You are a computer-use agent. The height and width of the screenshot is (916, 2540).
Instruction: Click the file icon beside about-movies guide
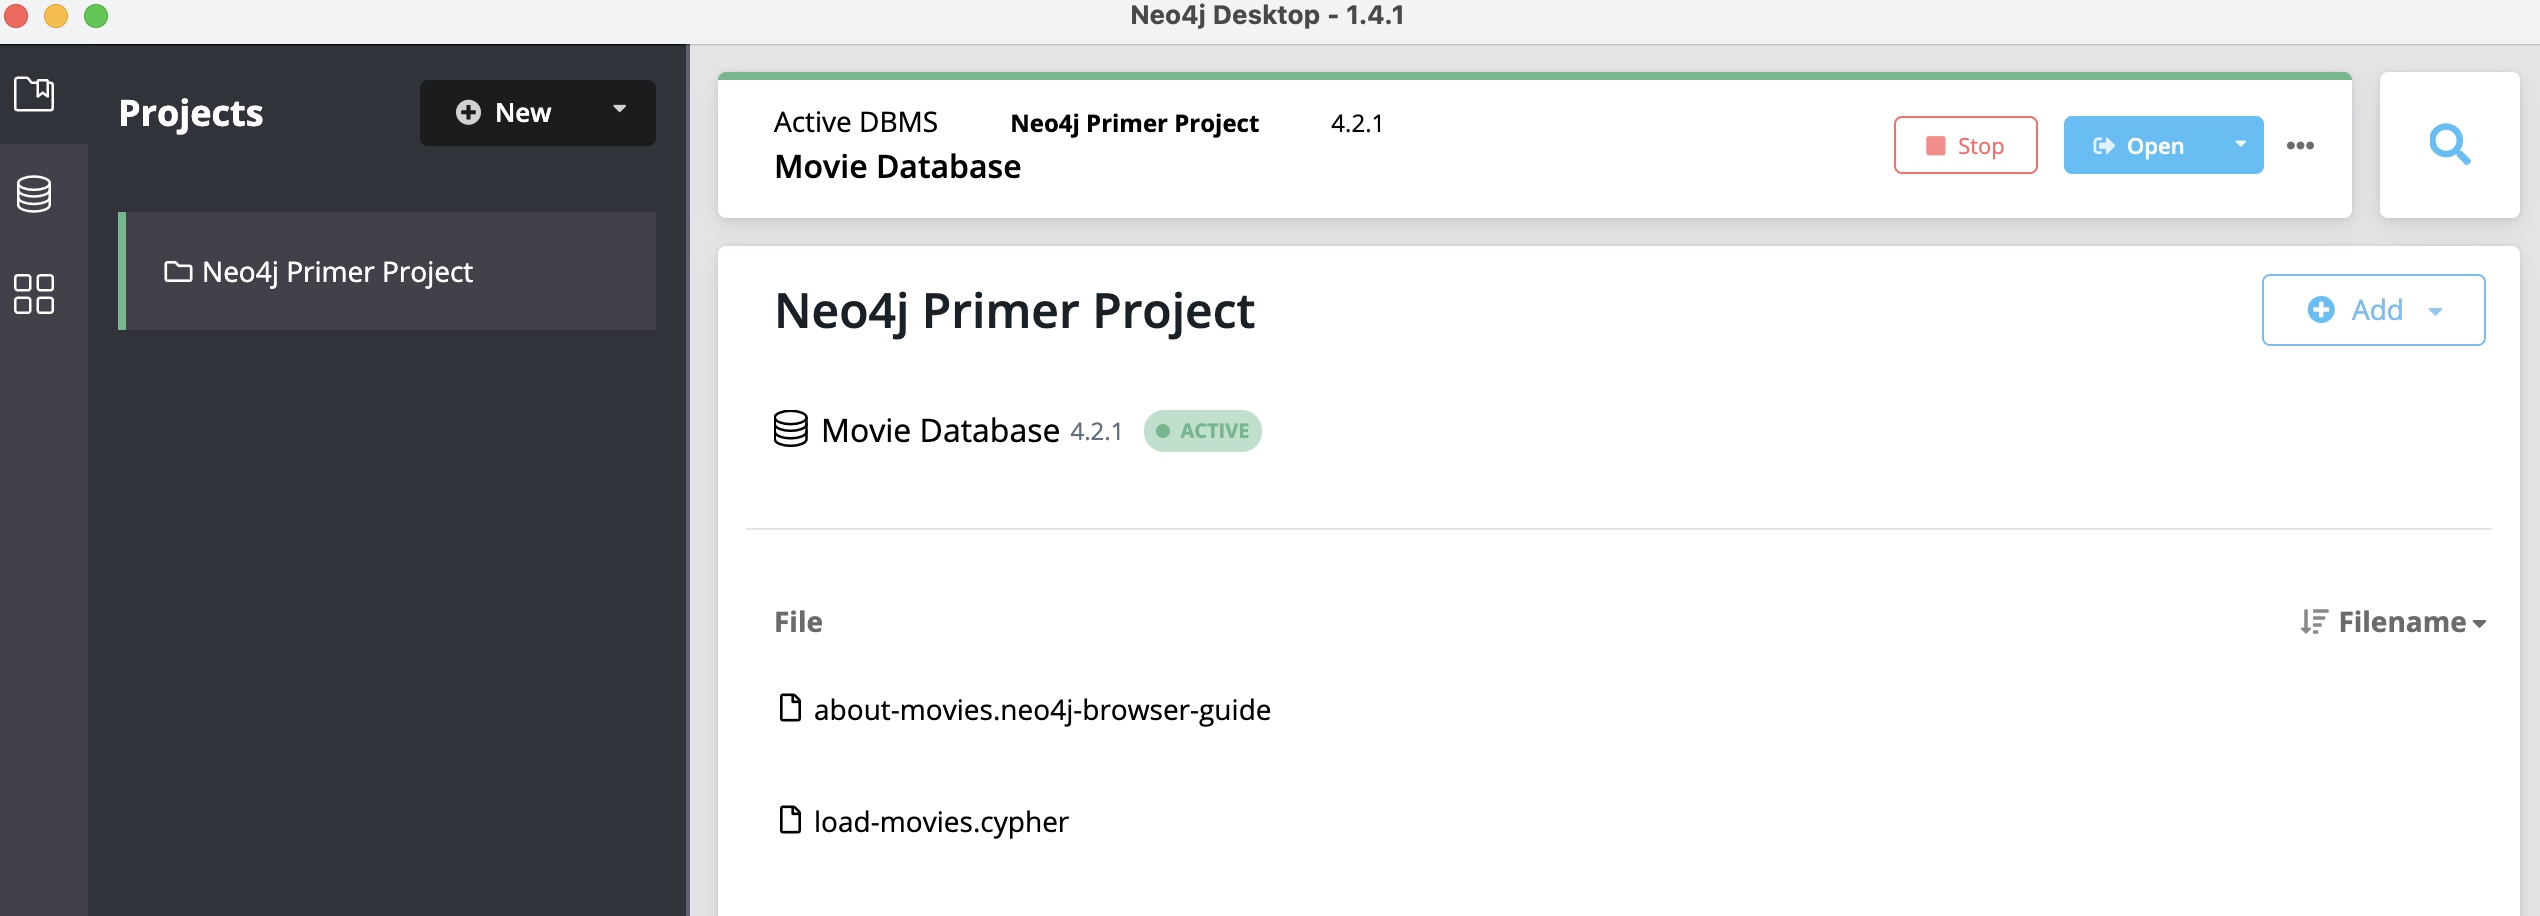790,708
